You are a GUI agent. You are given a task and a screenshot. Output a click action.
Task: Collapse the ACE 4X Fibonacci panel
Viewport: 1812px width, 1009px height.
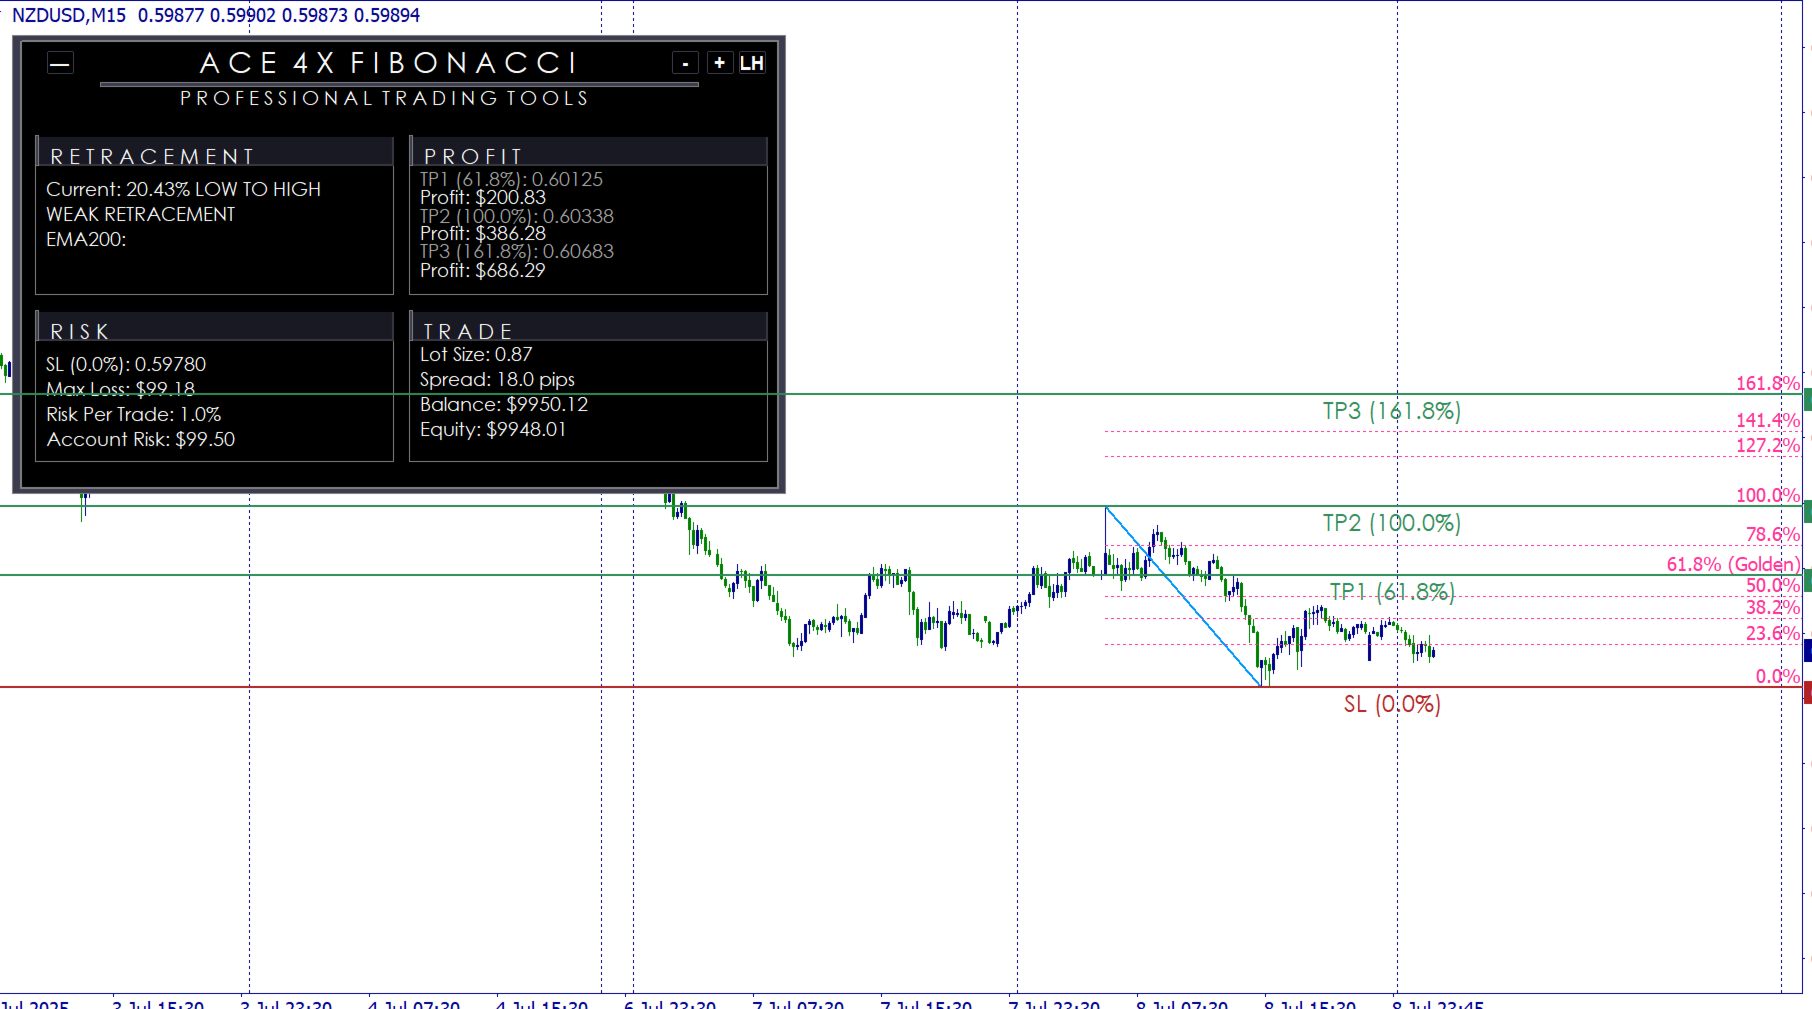click(x=60, y=63)
